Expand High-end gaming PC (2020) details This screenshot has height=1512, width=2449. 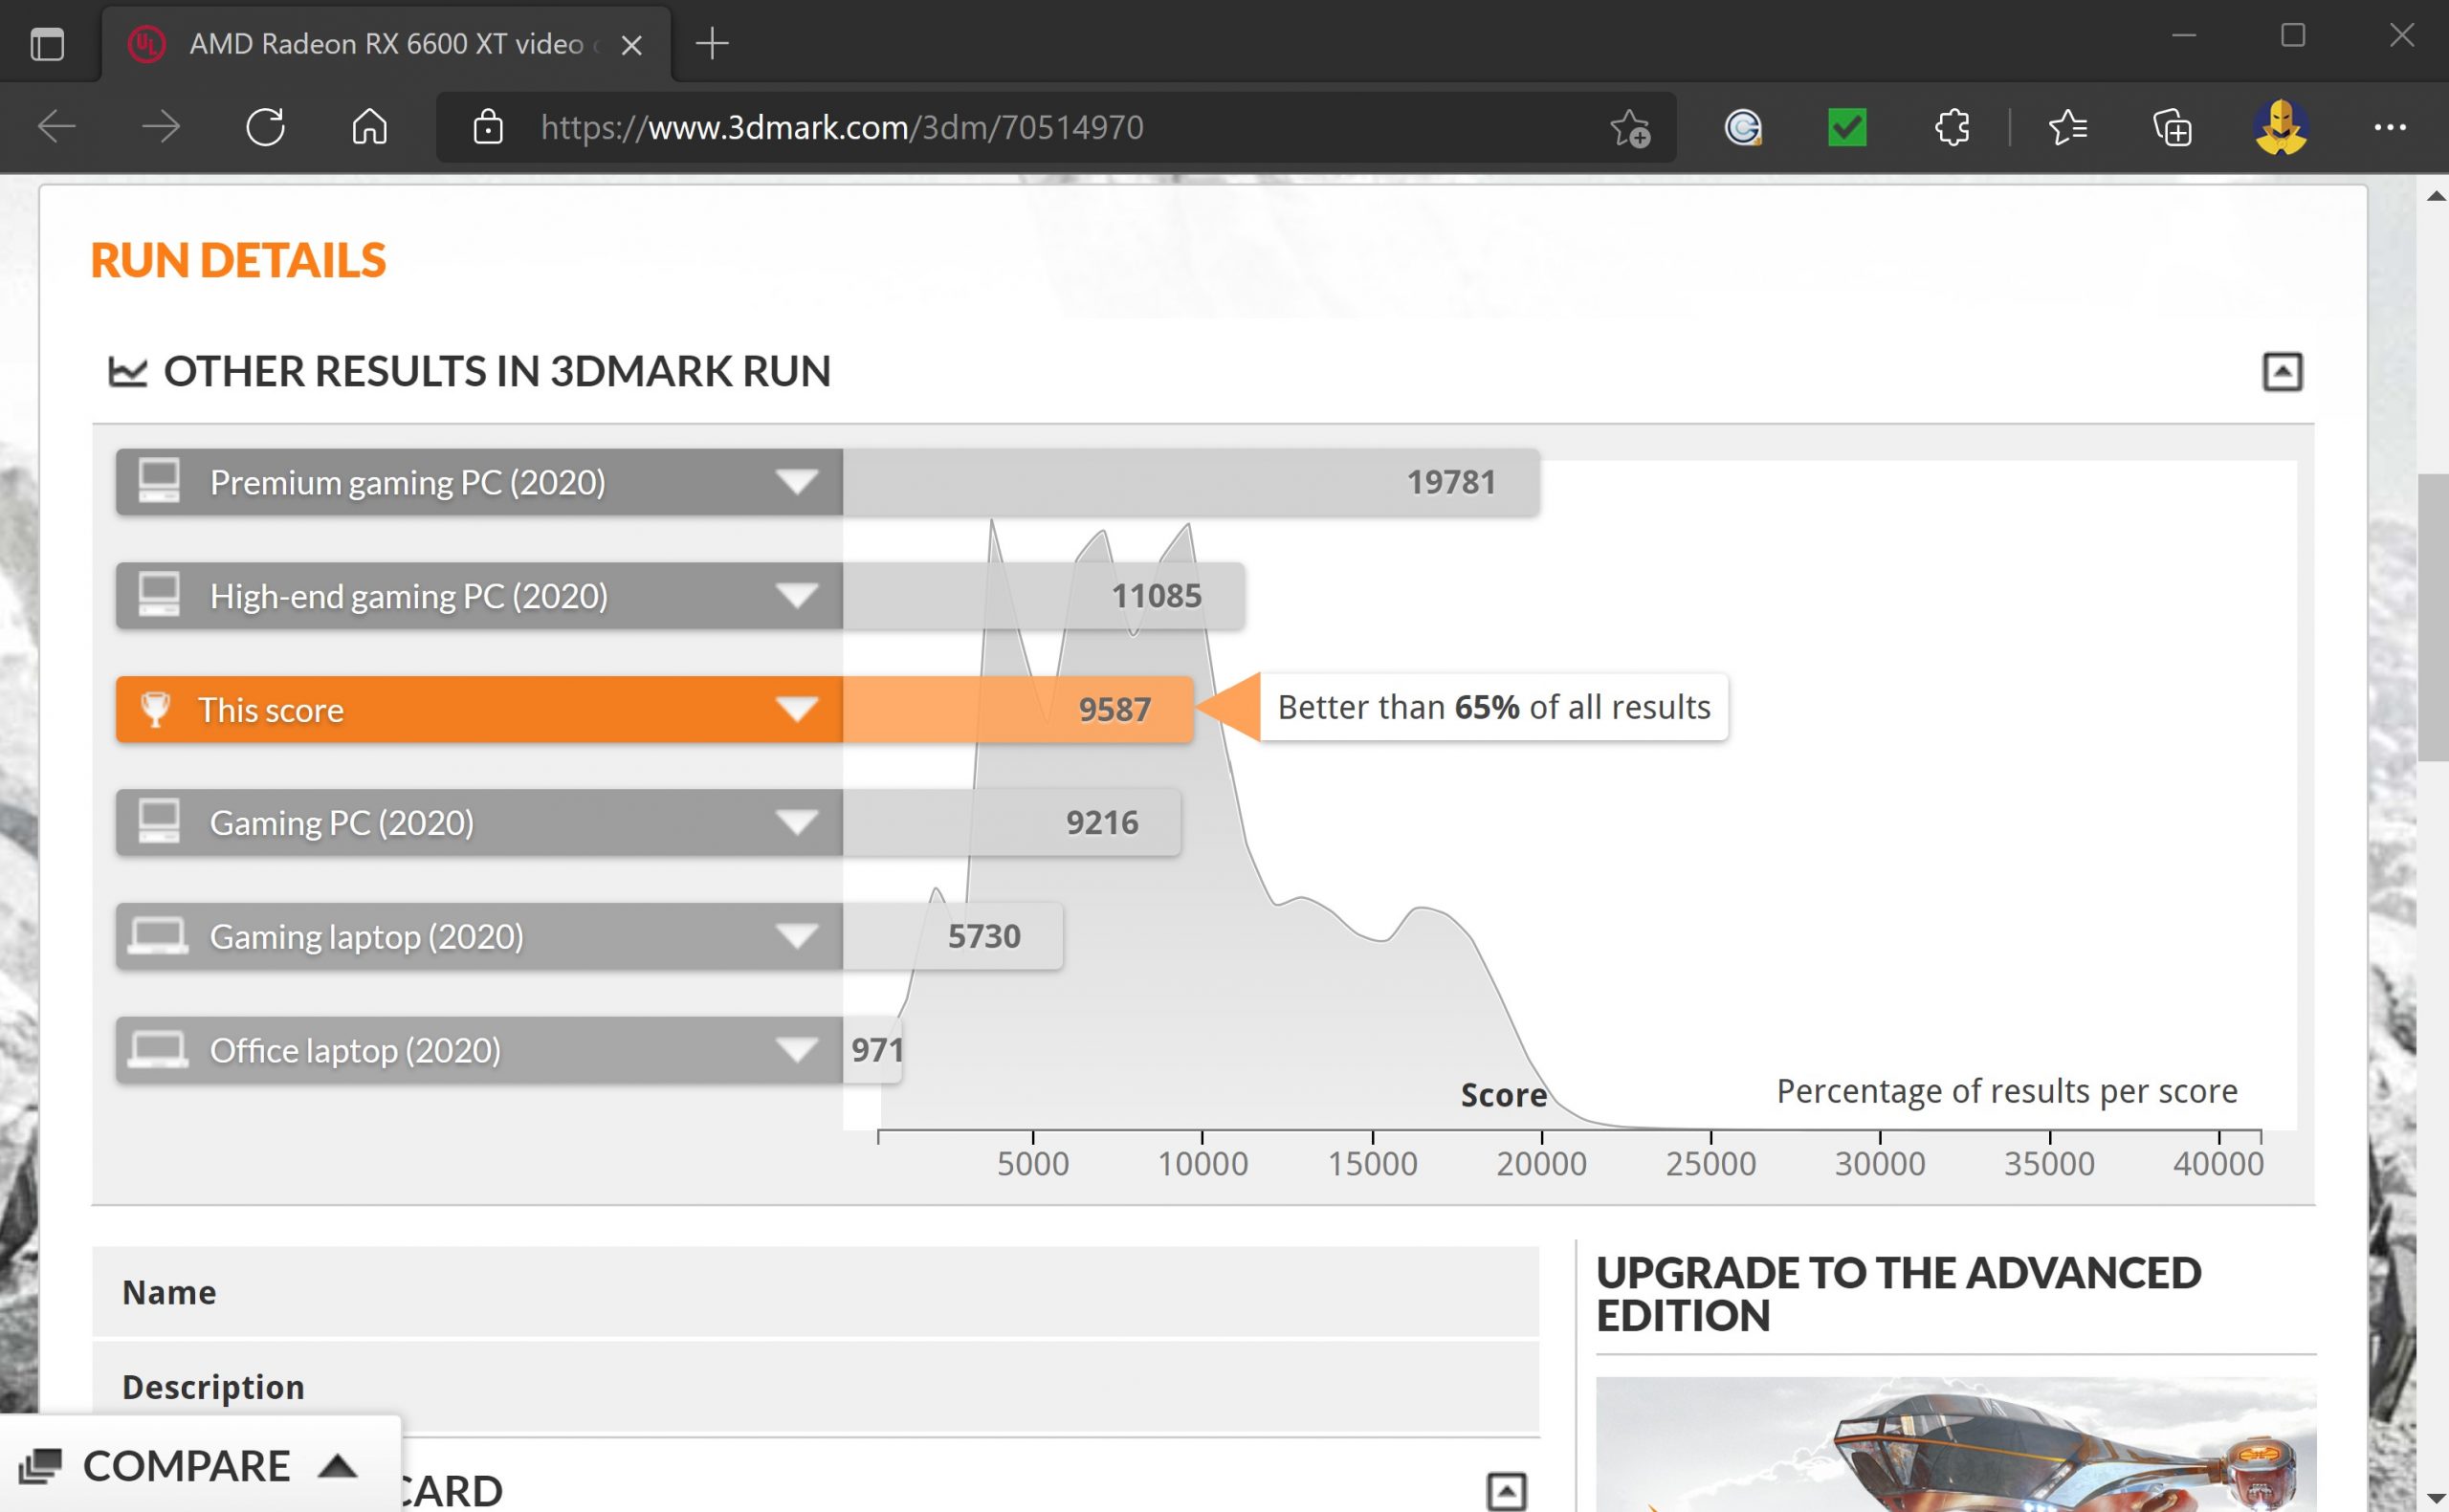(796, 596)
